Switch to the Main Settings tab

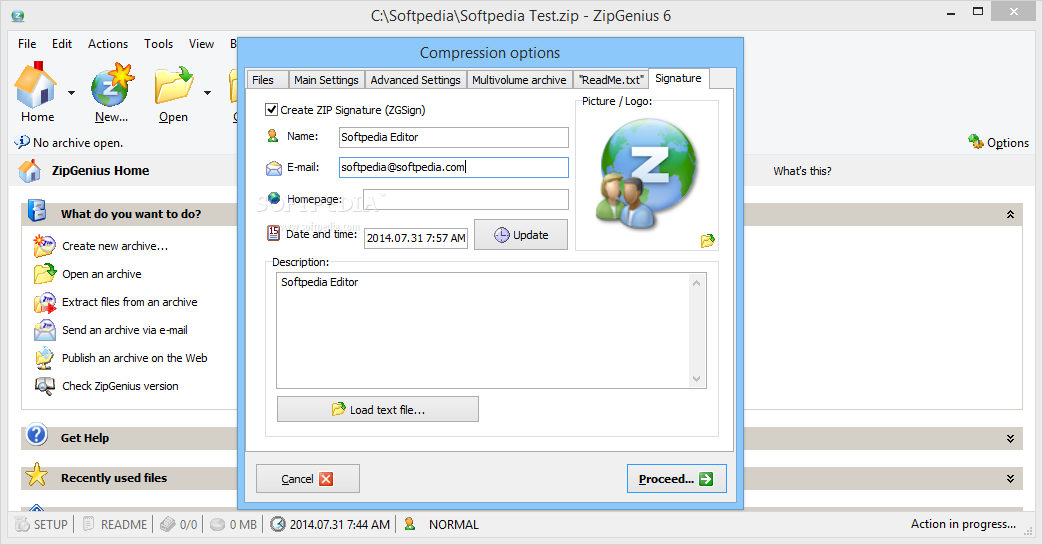(327, 80)
